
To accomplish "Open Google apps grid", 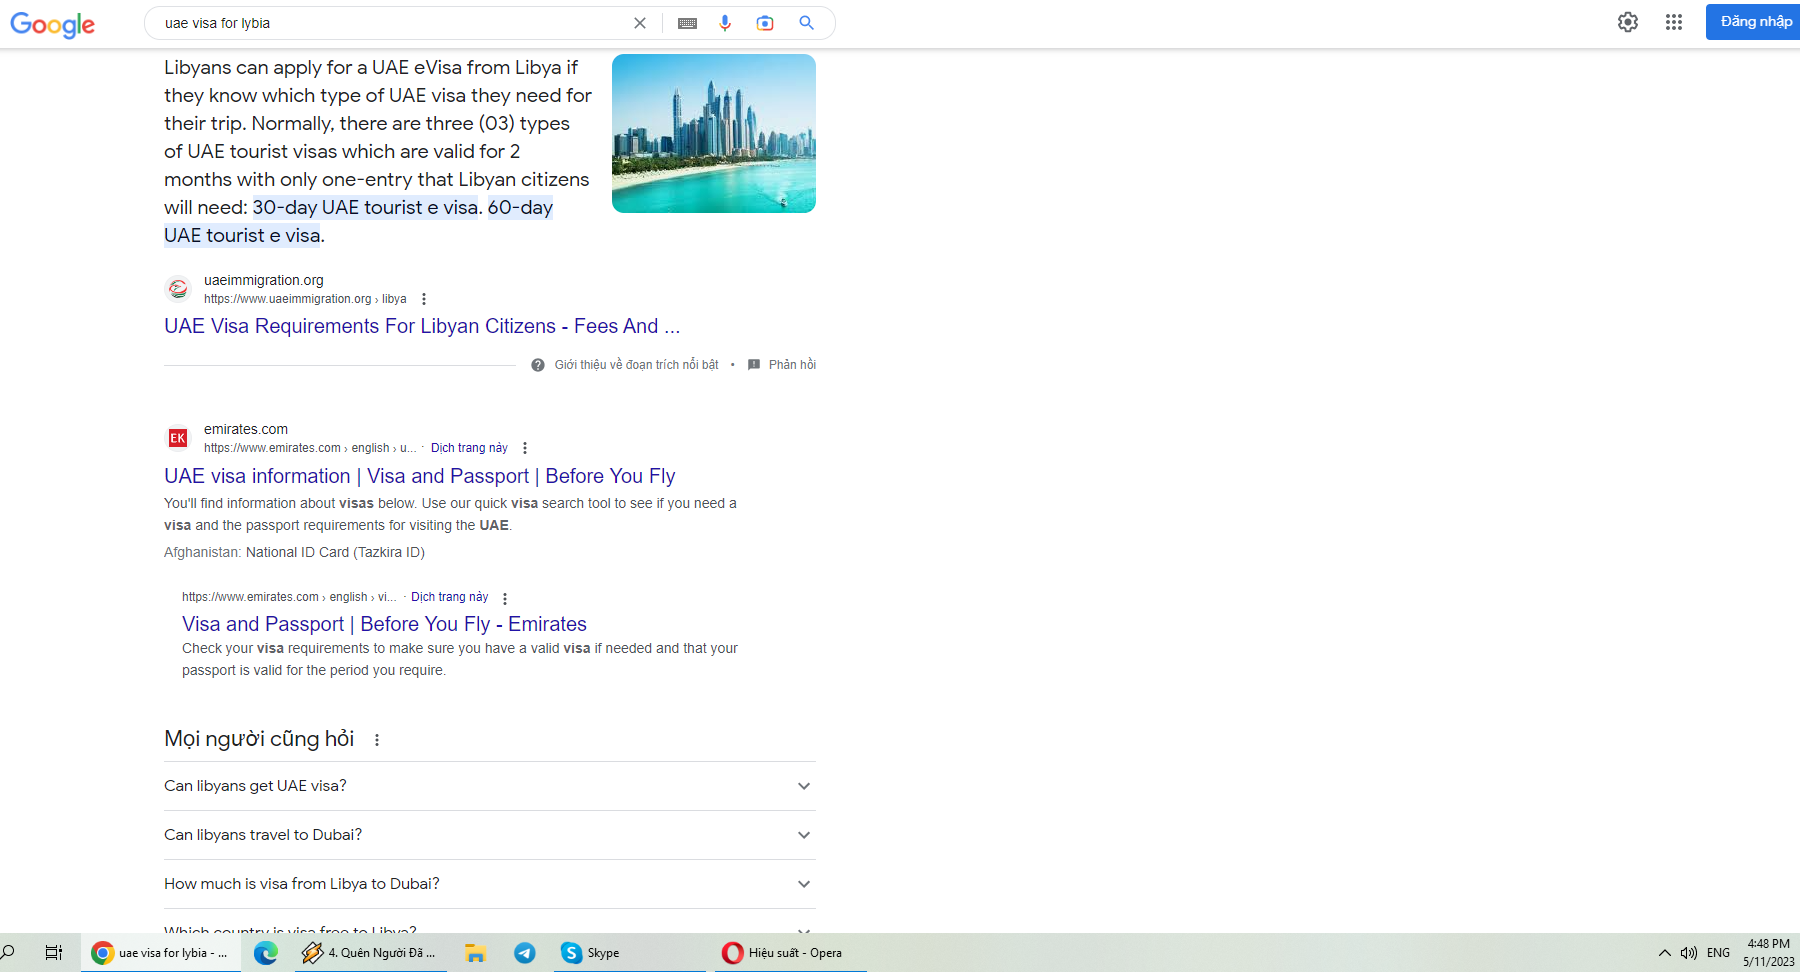I will click(x=1674, y=22).
